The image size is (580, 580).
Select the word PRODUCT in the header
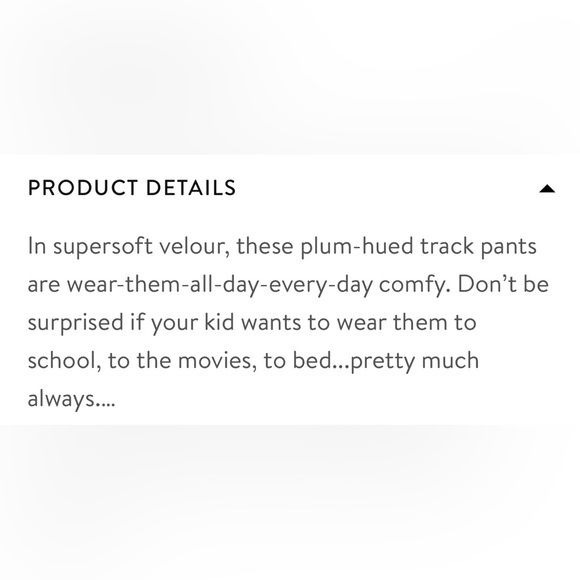coord(83,188)
